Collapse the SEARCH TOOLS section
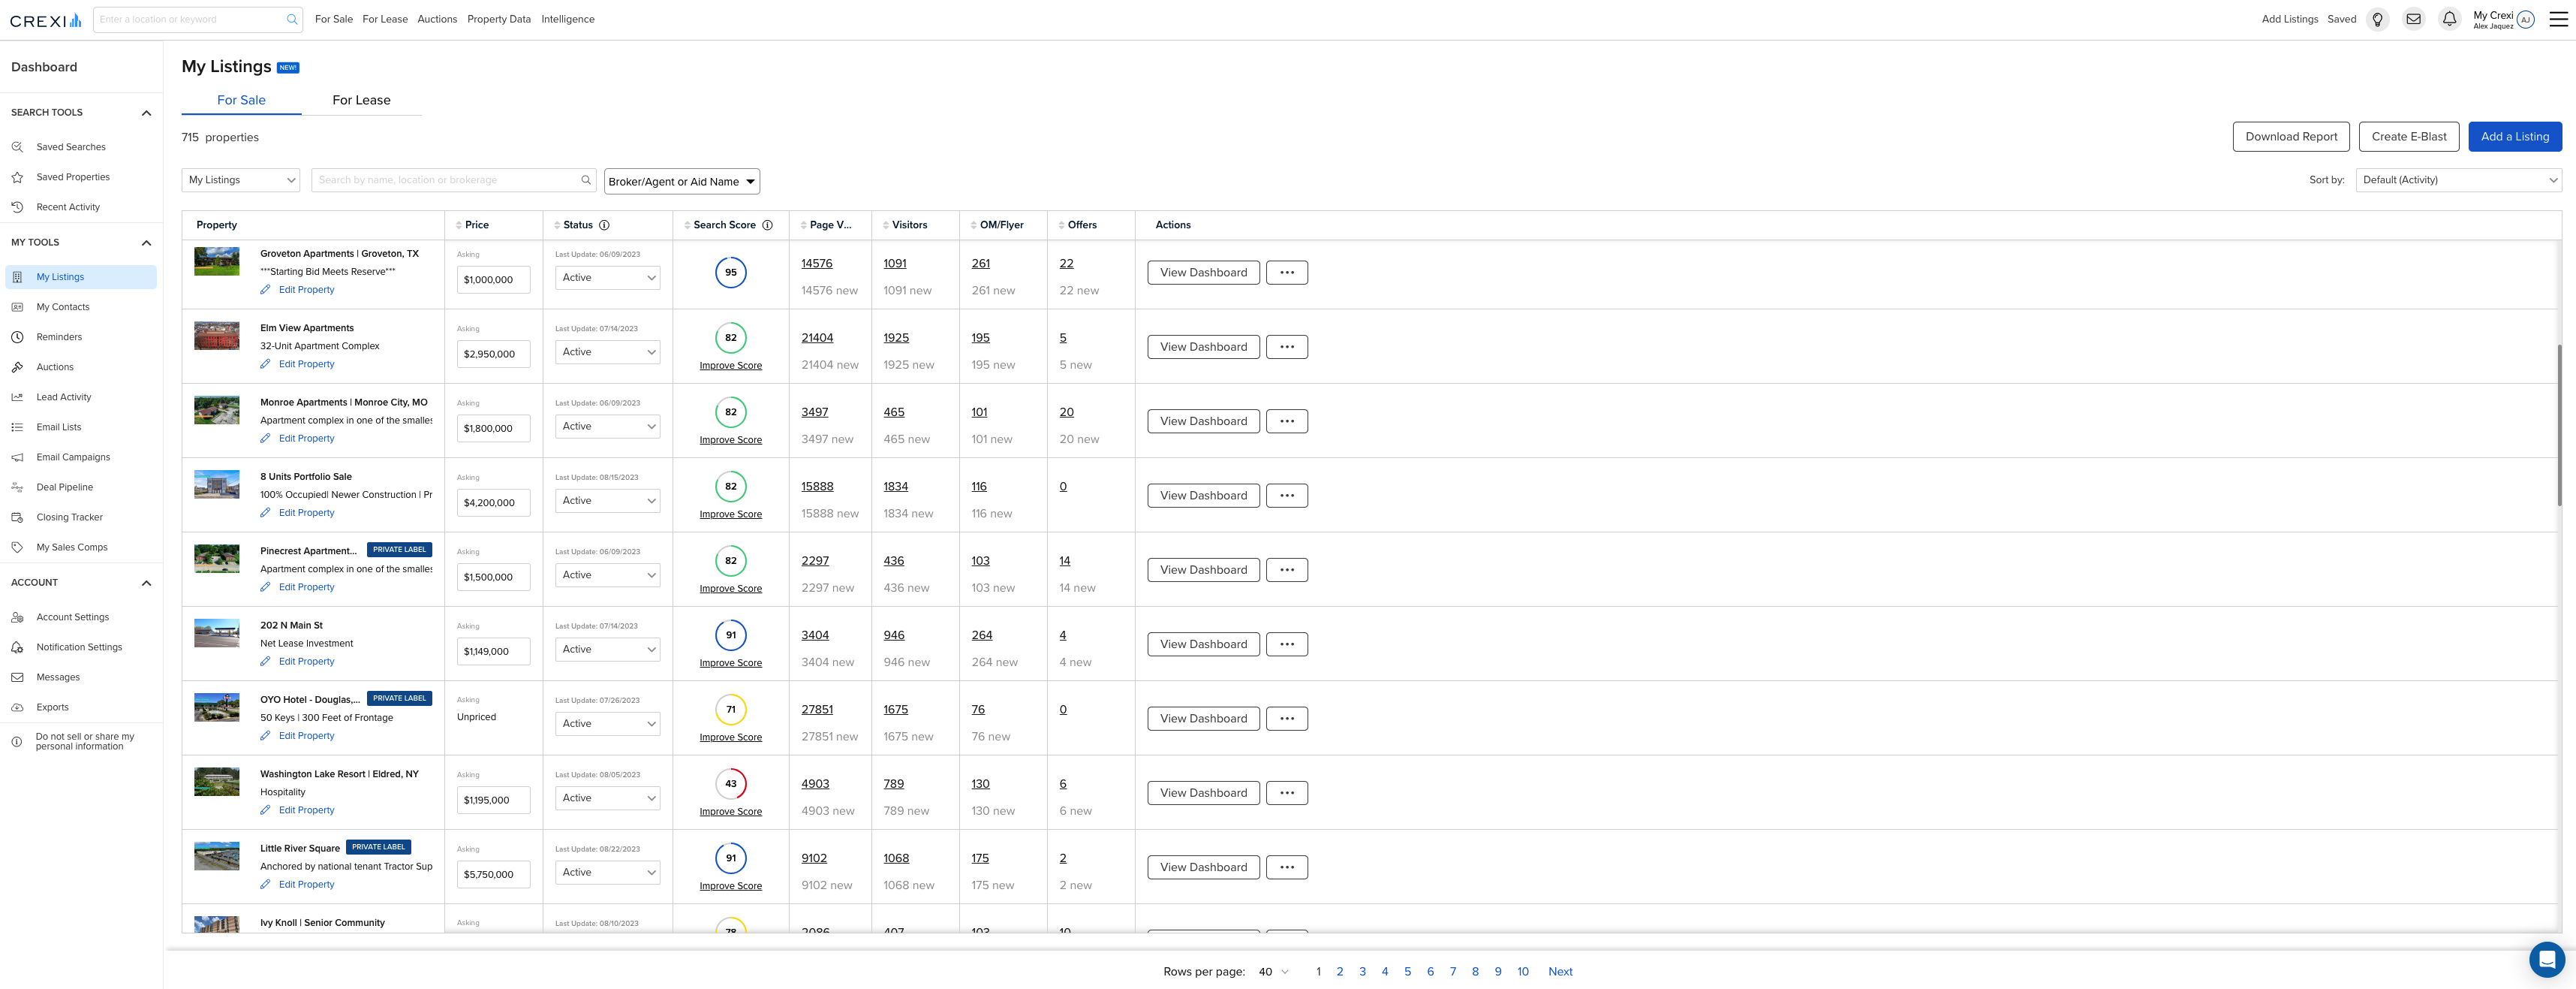 tap(145, 112)
